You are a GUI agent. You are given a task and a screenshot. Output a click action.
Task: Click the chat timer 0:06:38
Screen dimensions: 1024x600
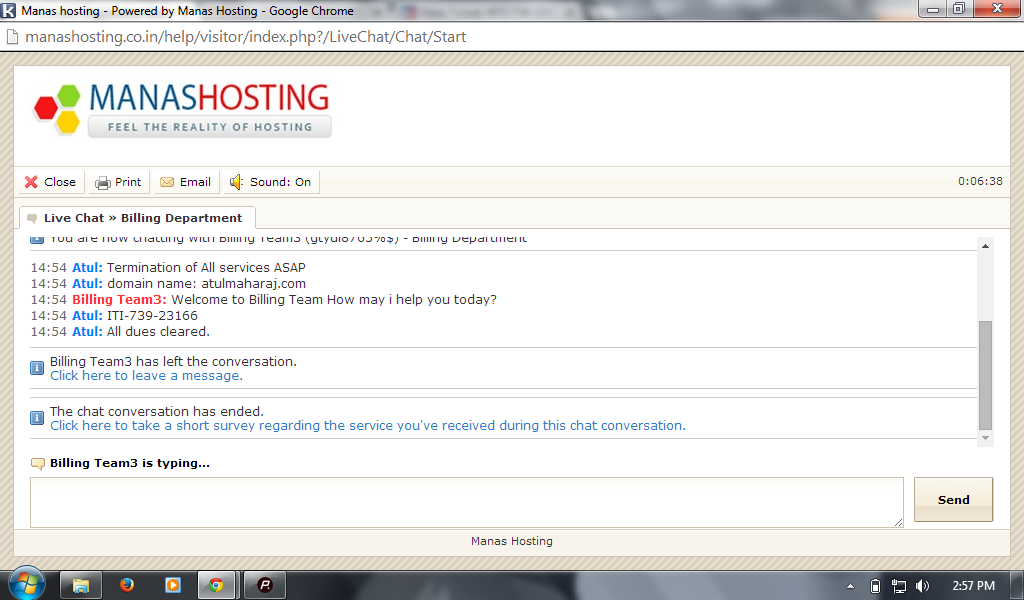click(x=980, y=182)
